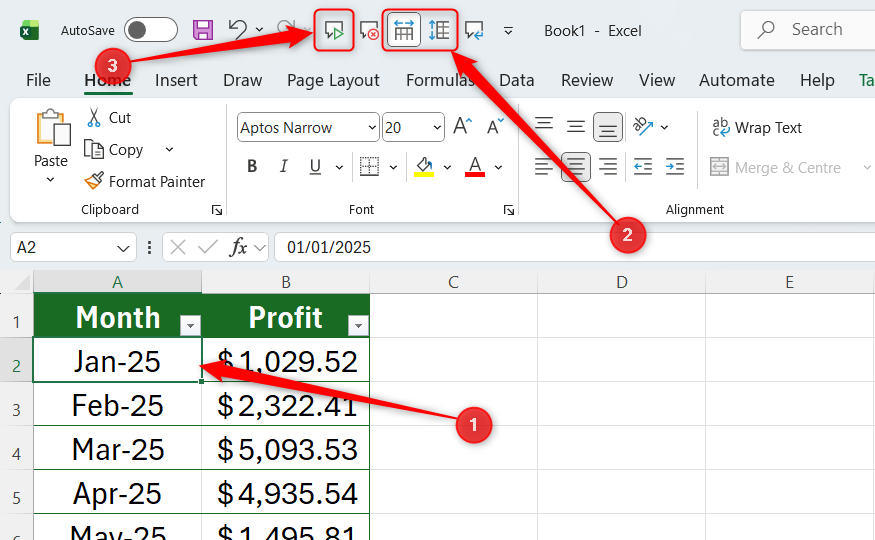Select Align Right icon

[608, 166]
